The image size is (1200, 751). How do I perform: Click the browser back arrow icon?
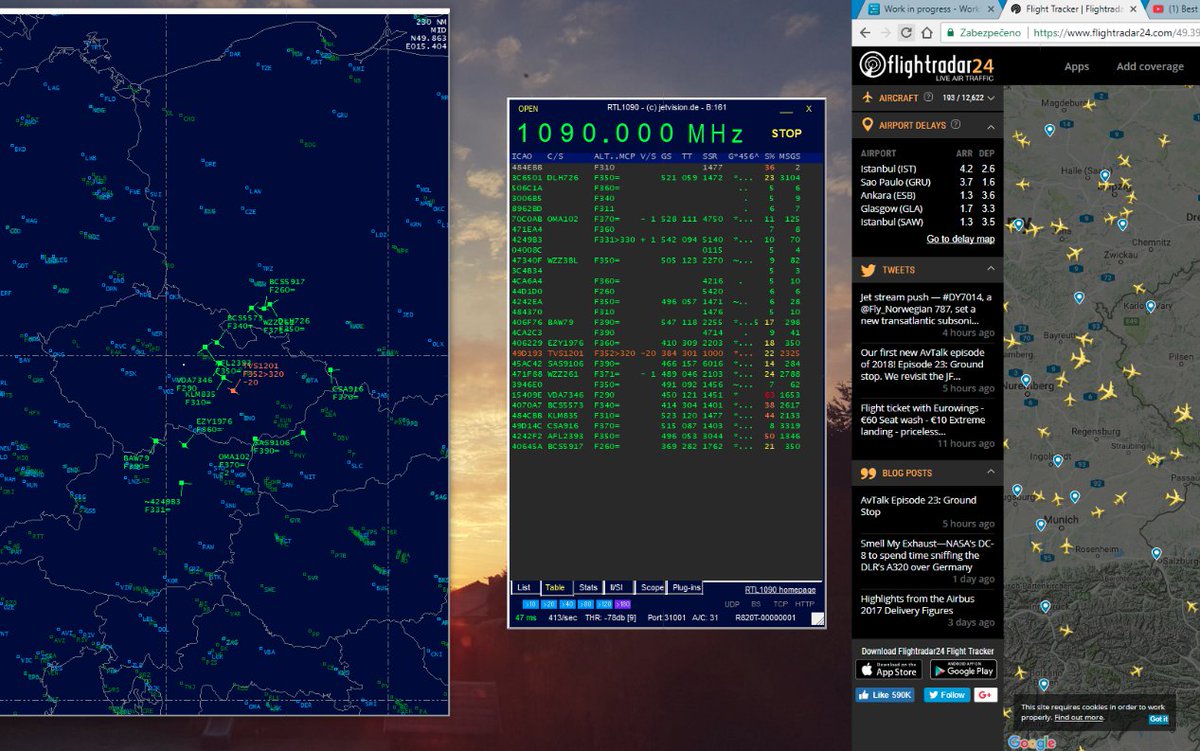pos(867,32)
